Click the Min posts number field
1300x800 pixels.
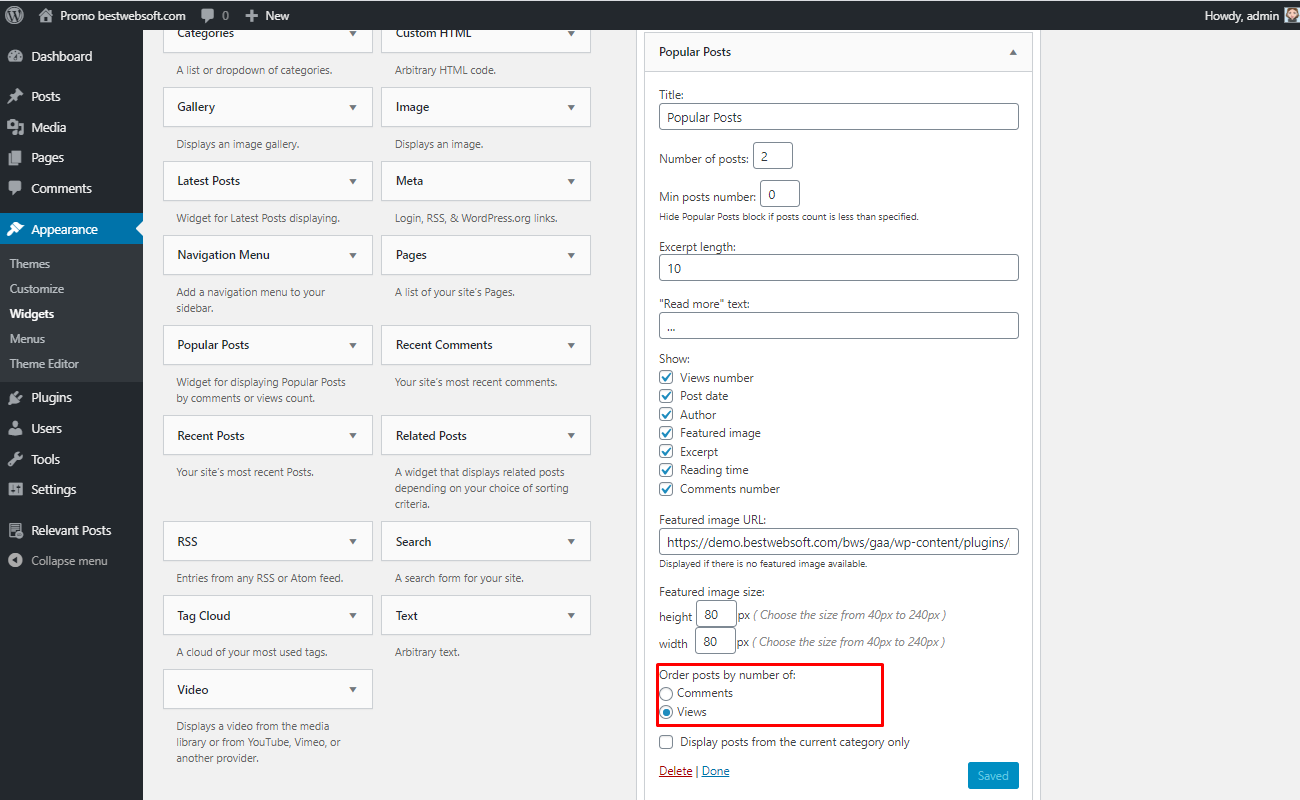[780, 194]
